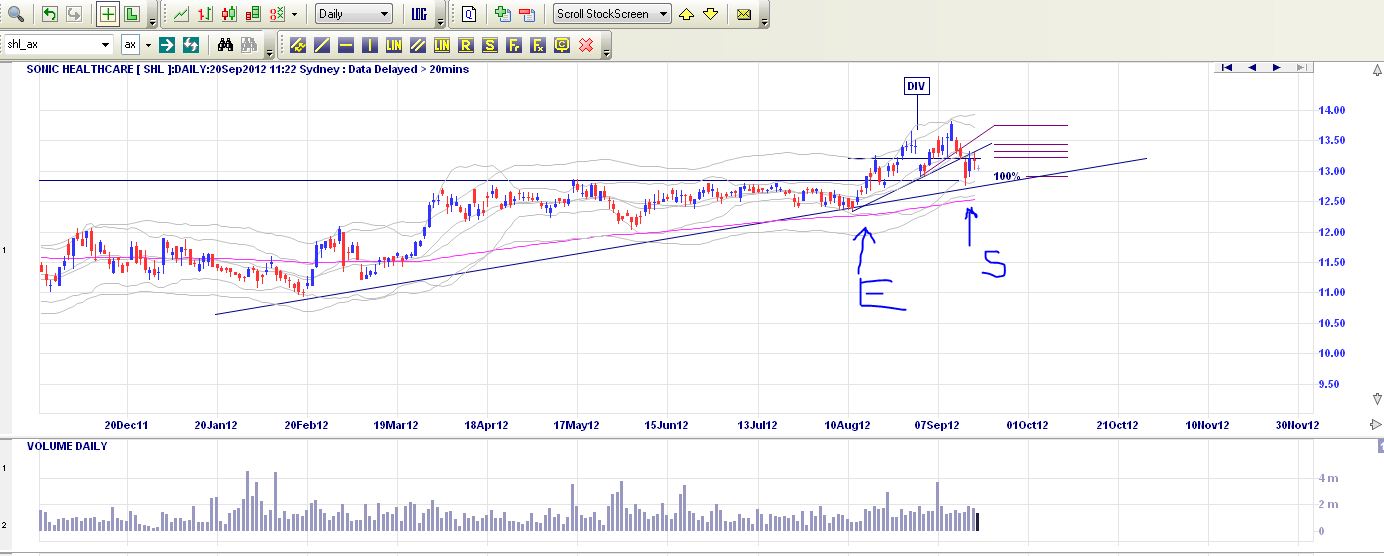The width and height of the screenshot is (1384, 556).
Task: Toggle the LOG scale button
Action: tap(420, 14)
